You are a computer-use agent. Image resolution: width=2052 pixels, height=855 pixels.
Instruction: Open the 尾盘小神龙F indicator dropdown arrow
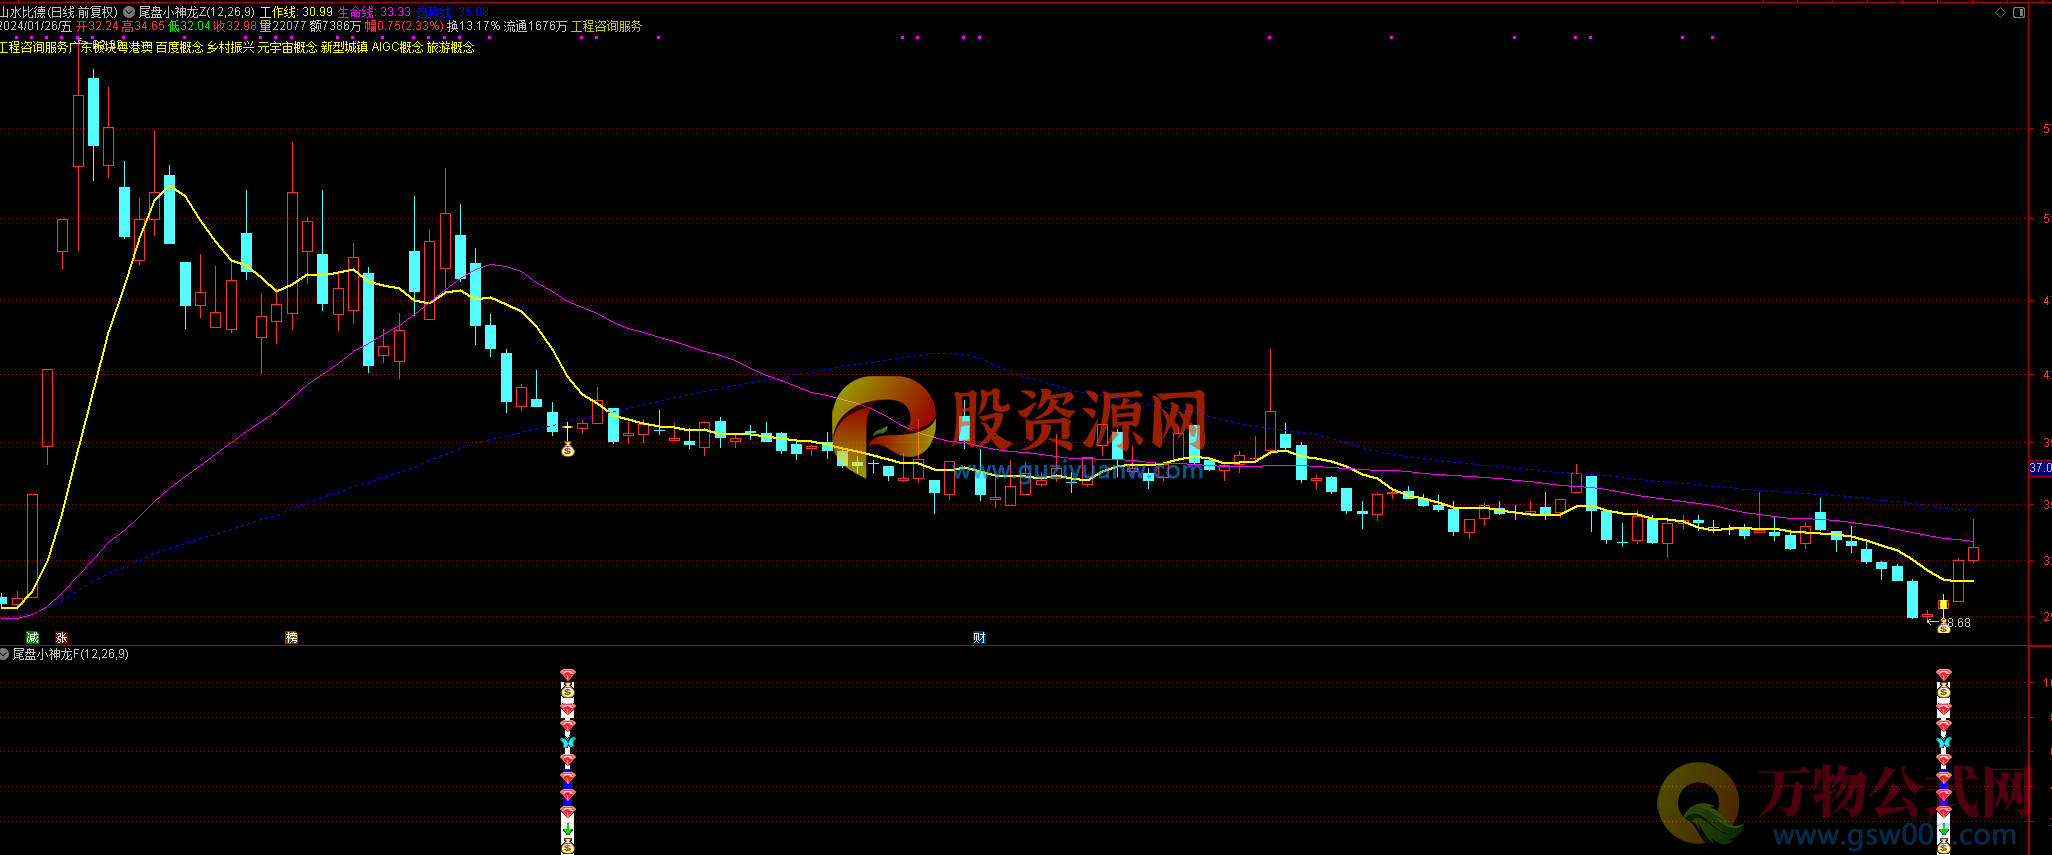5,654
